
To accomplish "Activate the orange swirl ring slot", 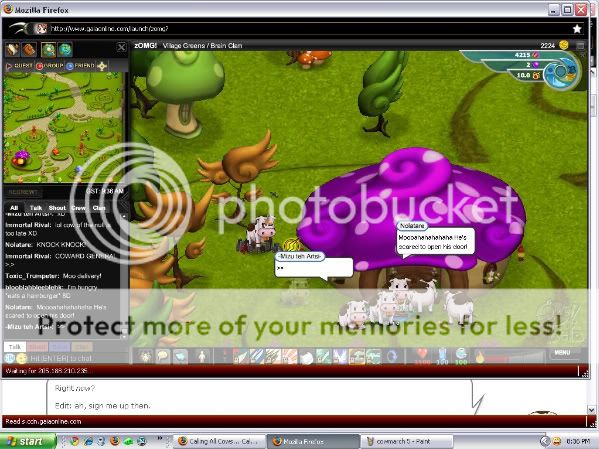I will [x=357, y=357].
